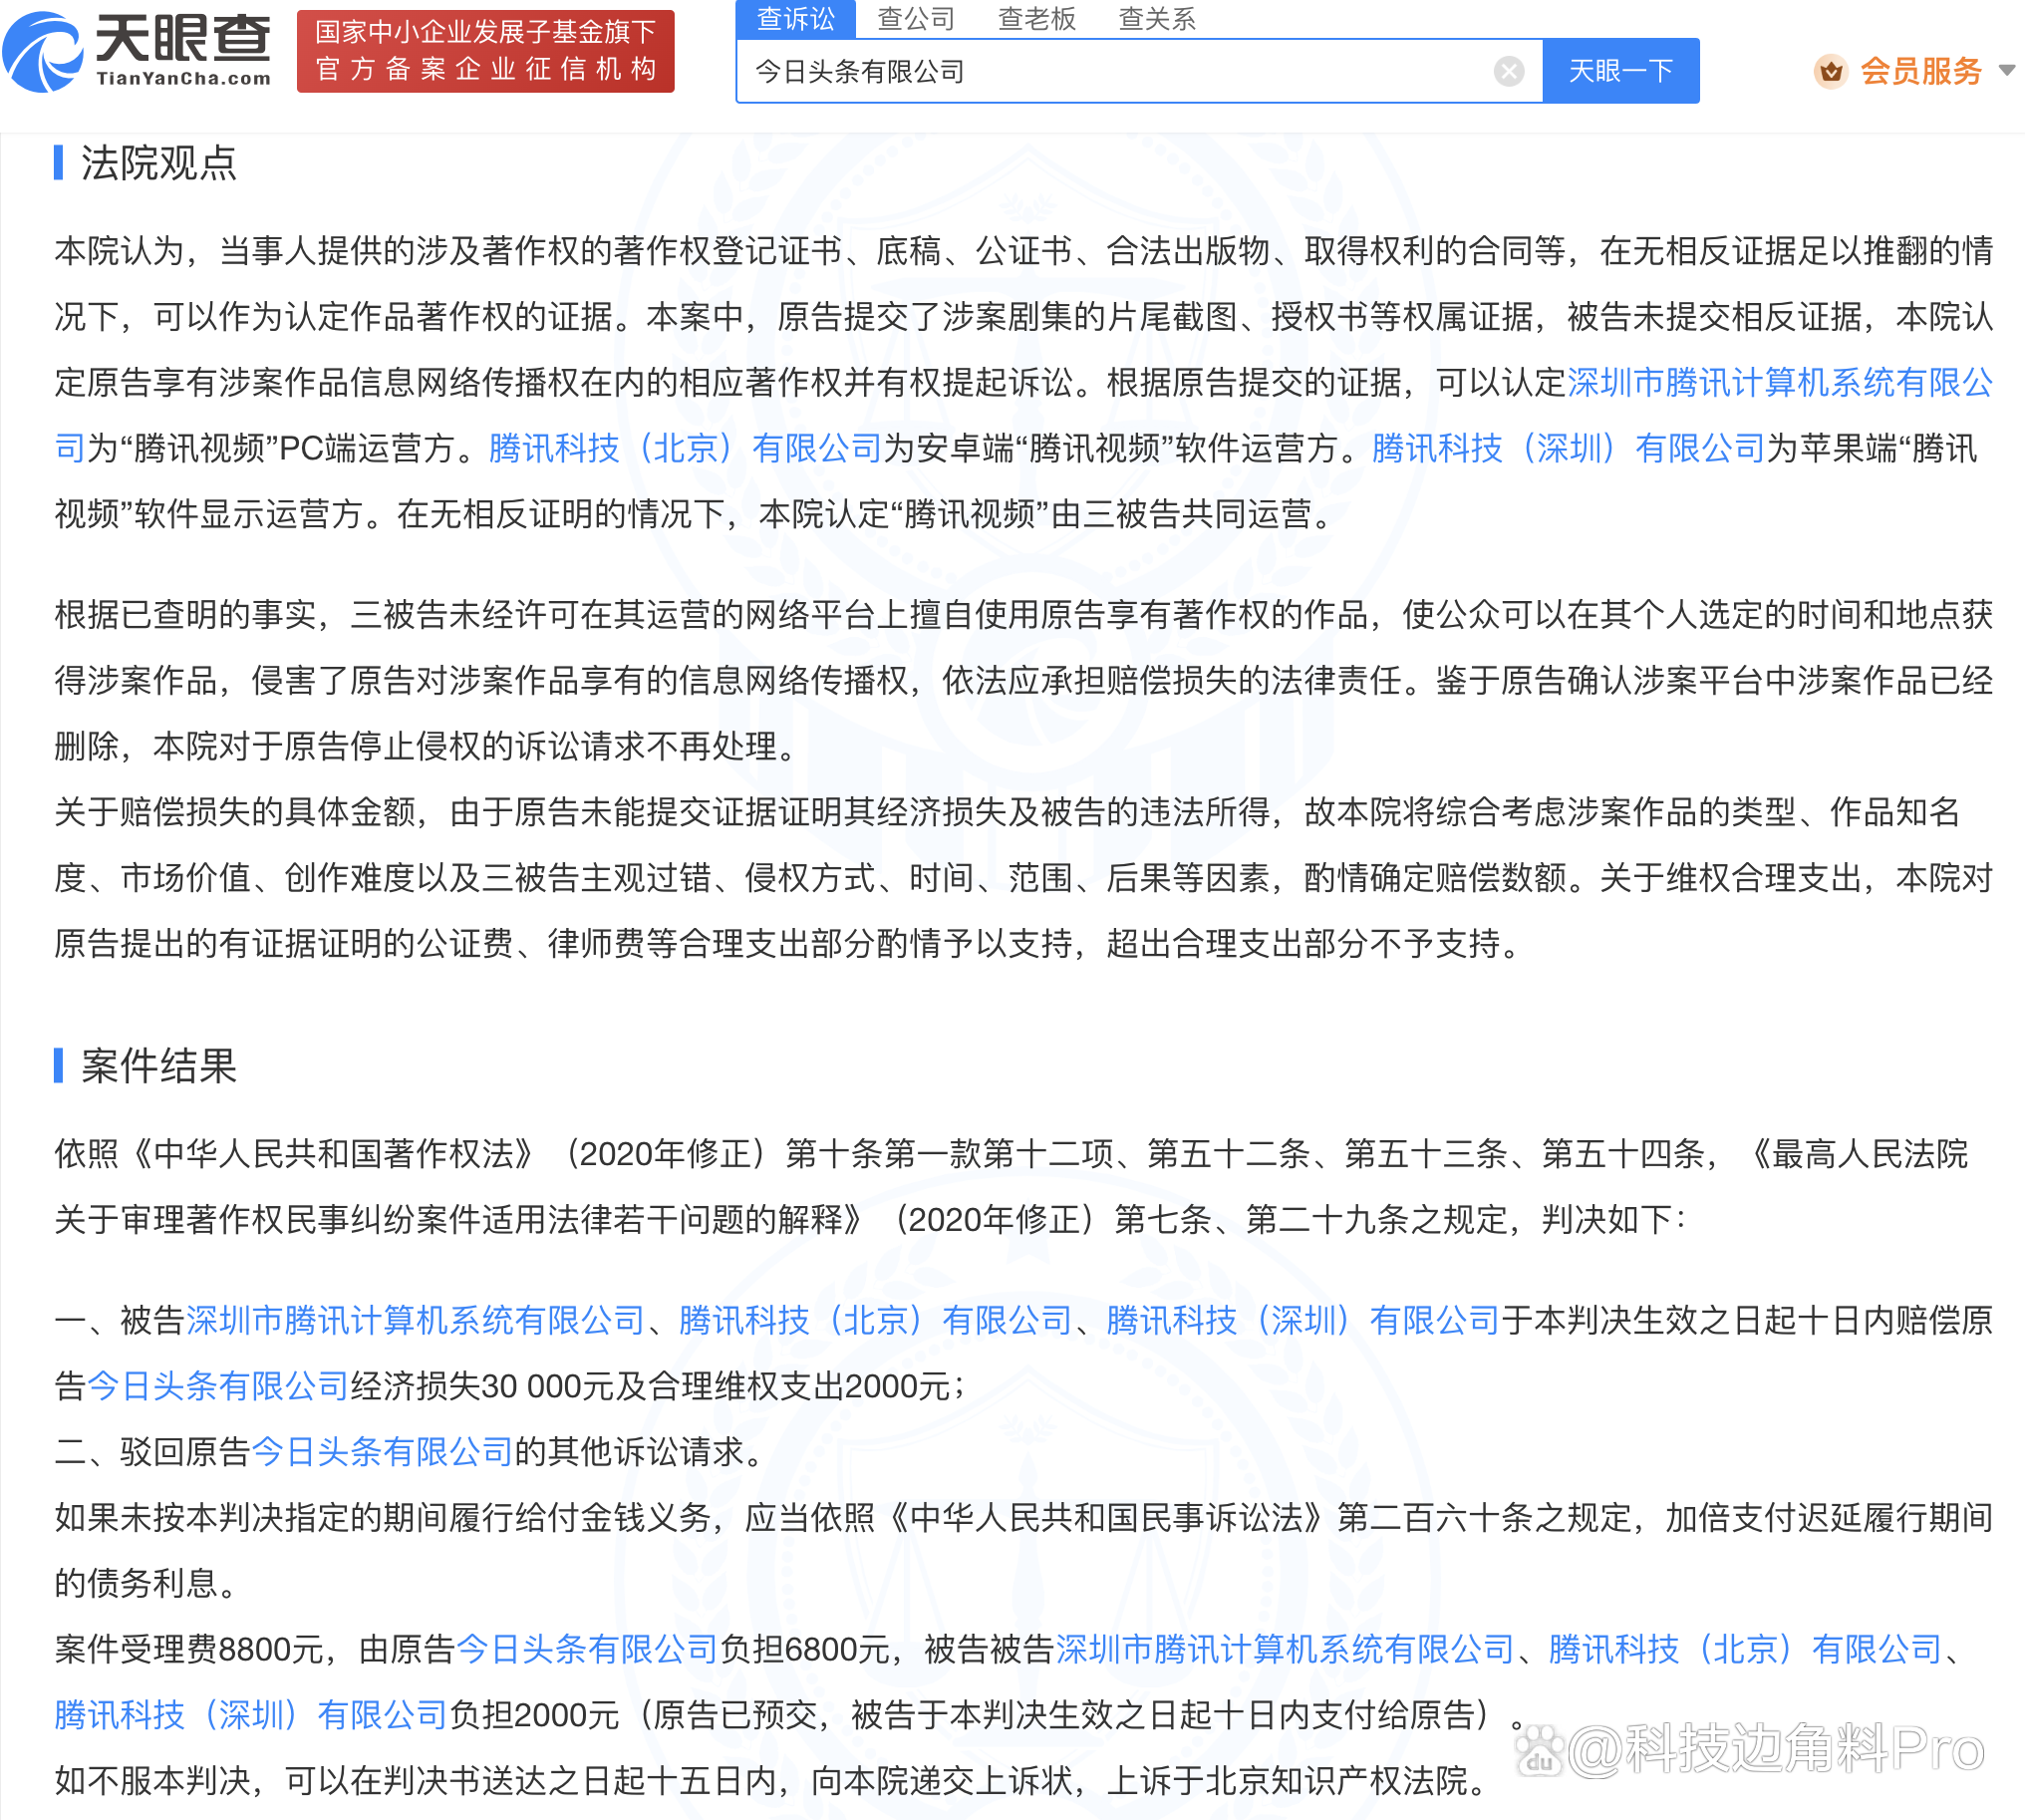
Task: Open 深圳市腾讯计算机系统有限公司 link in 案件受理费 line
Action: click(1285, 1649)
